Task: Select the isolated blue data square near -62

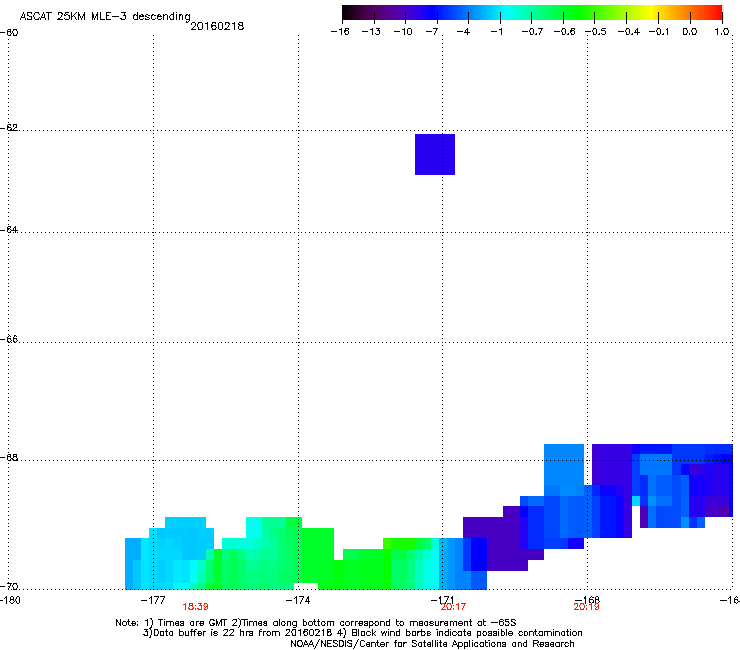Action: [435, 154]
